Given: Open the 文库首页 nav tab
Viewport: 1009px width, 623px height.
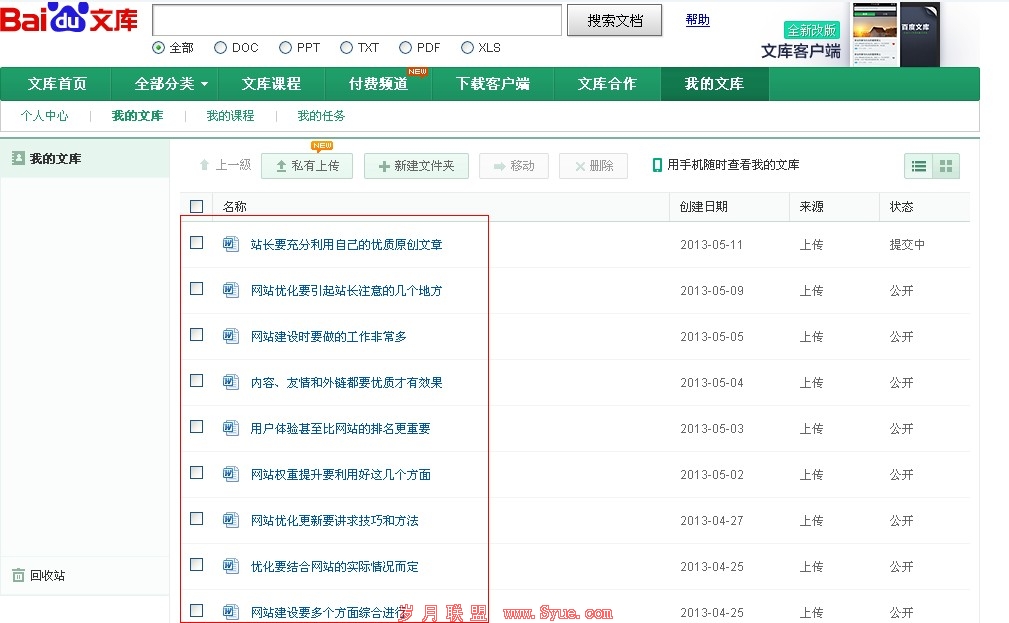Looking at the screenshot, I should coord(57,84).
